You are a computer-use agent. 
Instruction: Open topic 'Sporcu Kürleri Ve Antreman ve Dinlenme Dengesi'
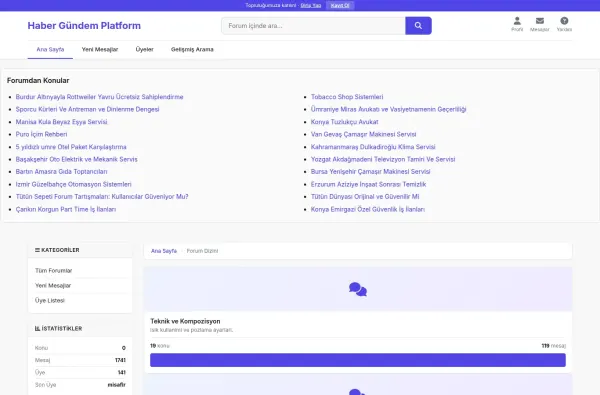(x=87, y=109)
